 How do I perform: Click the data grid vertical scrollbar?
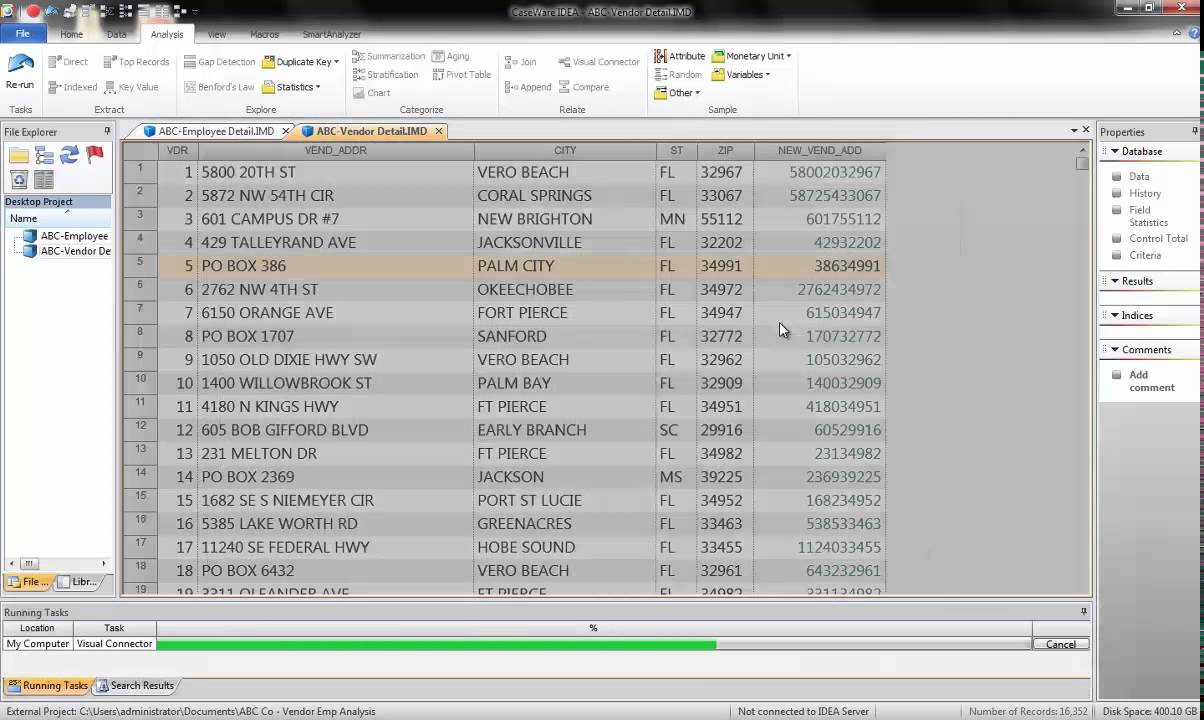(1082, 370)
